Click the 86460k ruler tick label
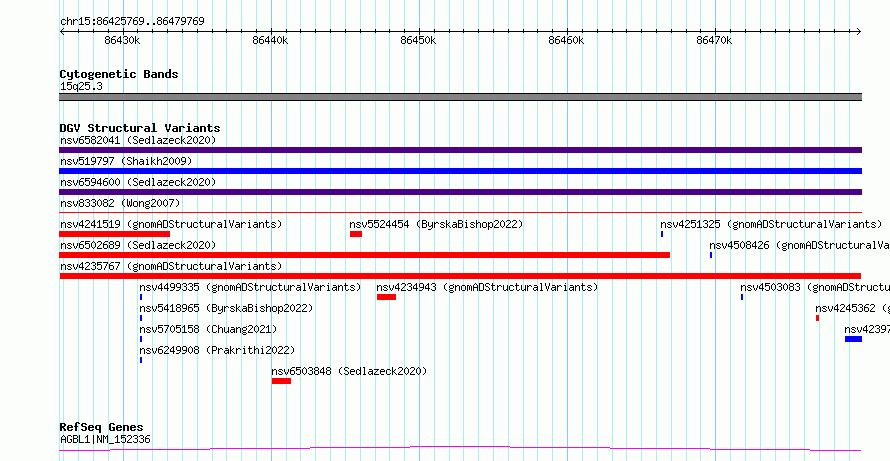The height and width of the screenshot is (461, 890). 566,41
